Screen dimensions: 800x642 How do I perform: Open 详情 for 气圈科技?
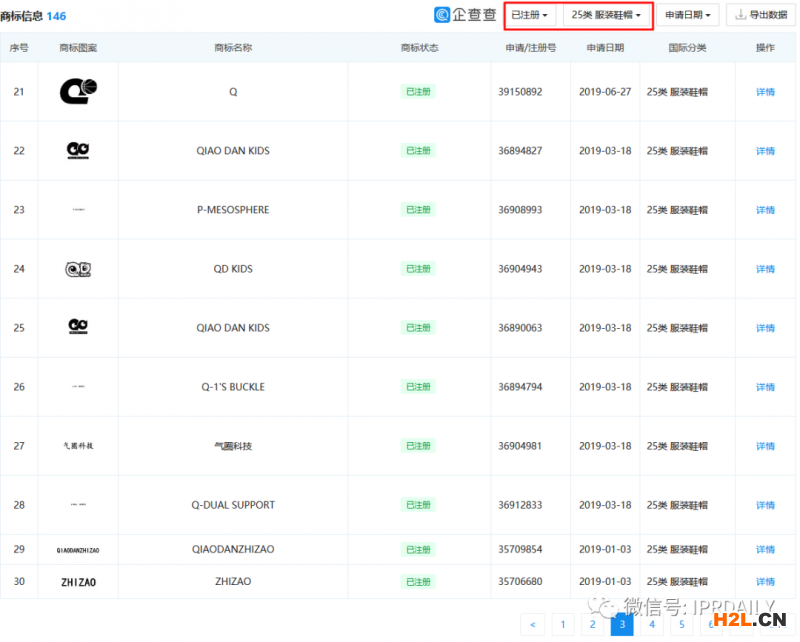pos(765,446)
